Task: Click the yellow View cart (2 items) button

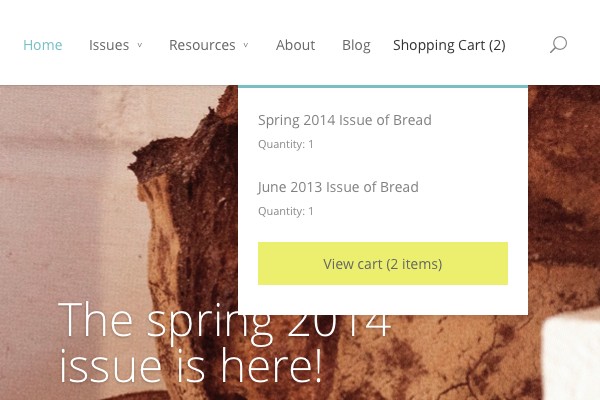Action: (383, 263)
